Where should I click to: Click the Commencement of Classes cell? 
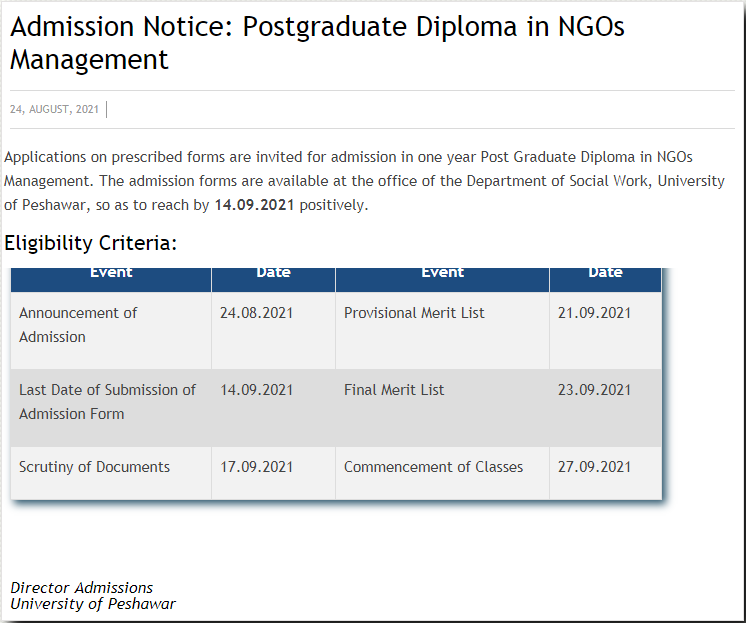tap(433, 467)
